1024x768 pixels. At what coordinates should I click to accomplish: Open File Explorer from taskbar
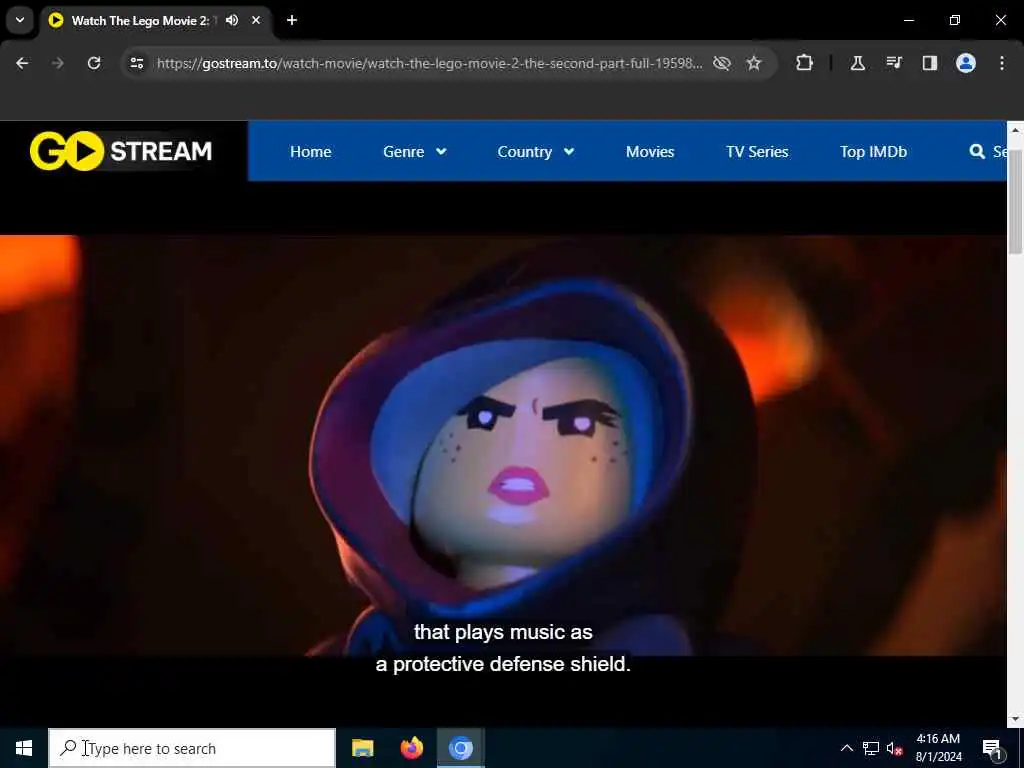(x=362, y=748)
